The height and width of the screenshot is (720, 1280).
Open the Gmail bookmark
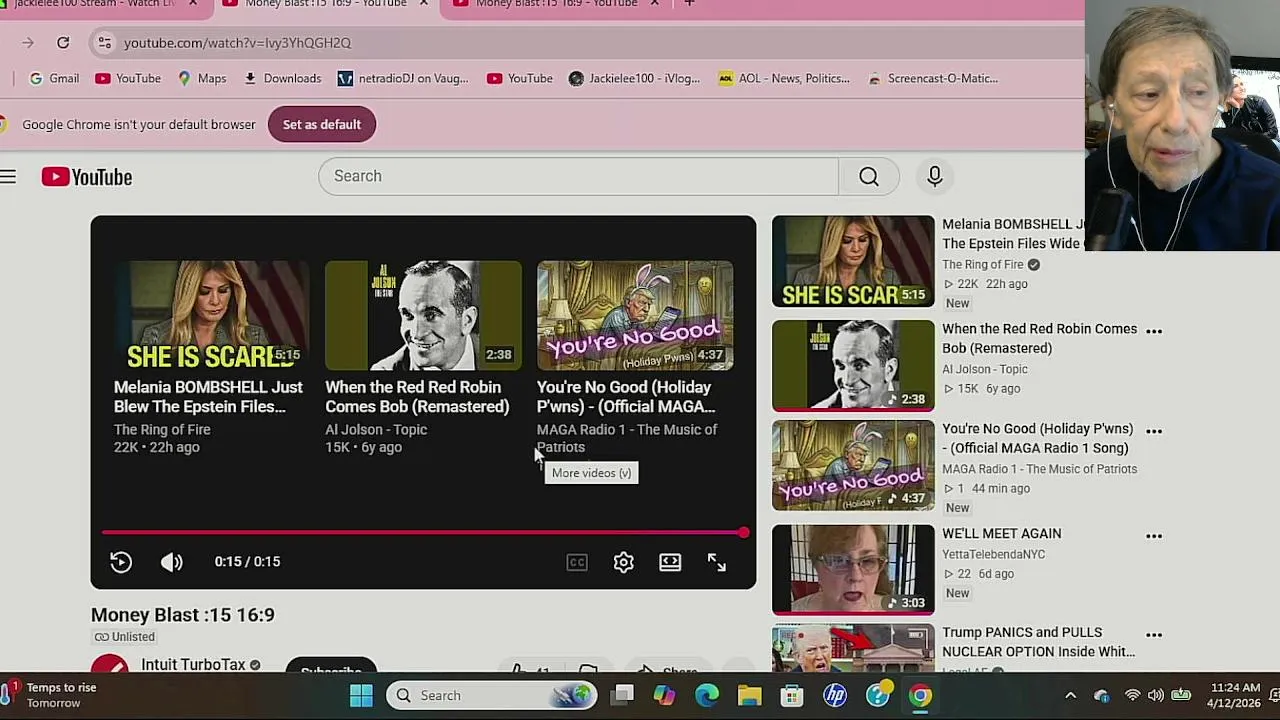coord(54,78)
